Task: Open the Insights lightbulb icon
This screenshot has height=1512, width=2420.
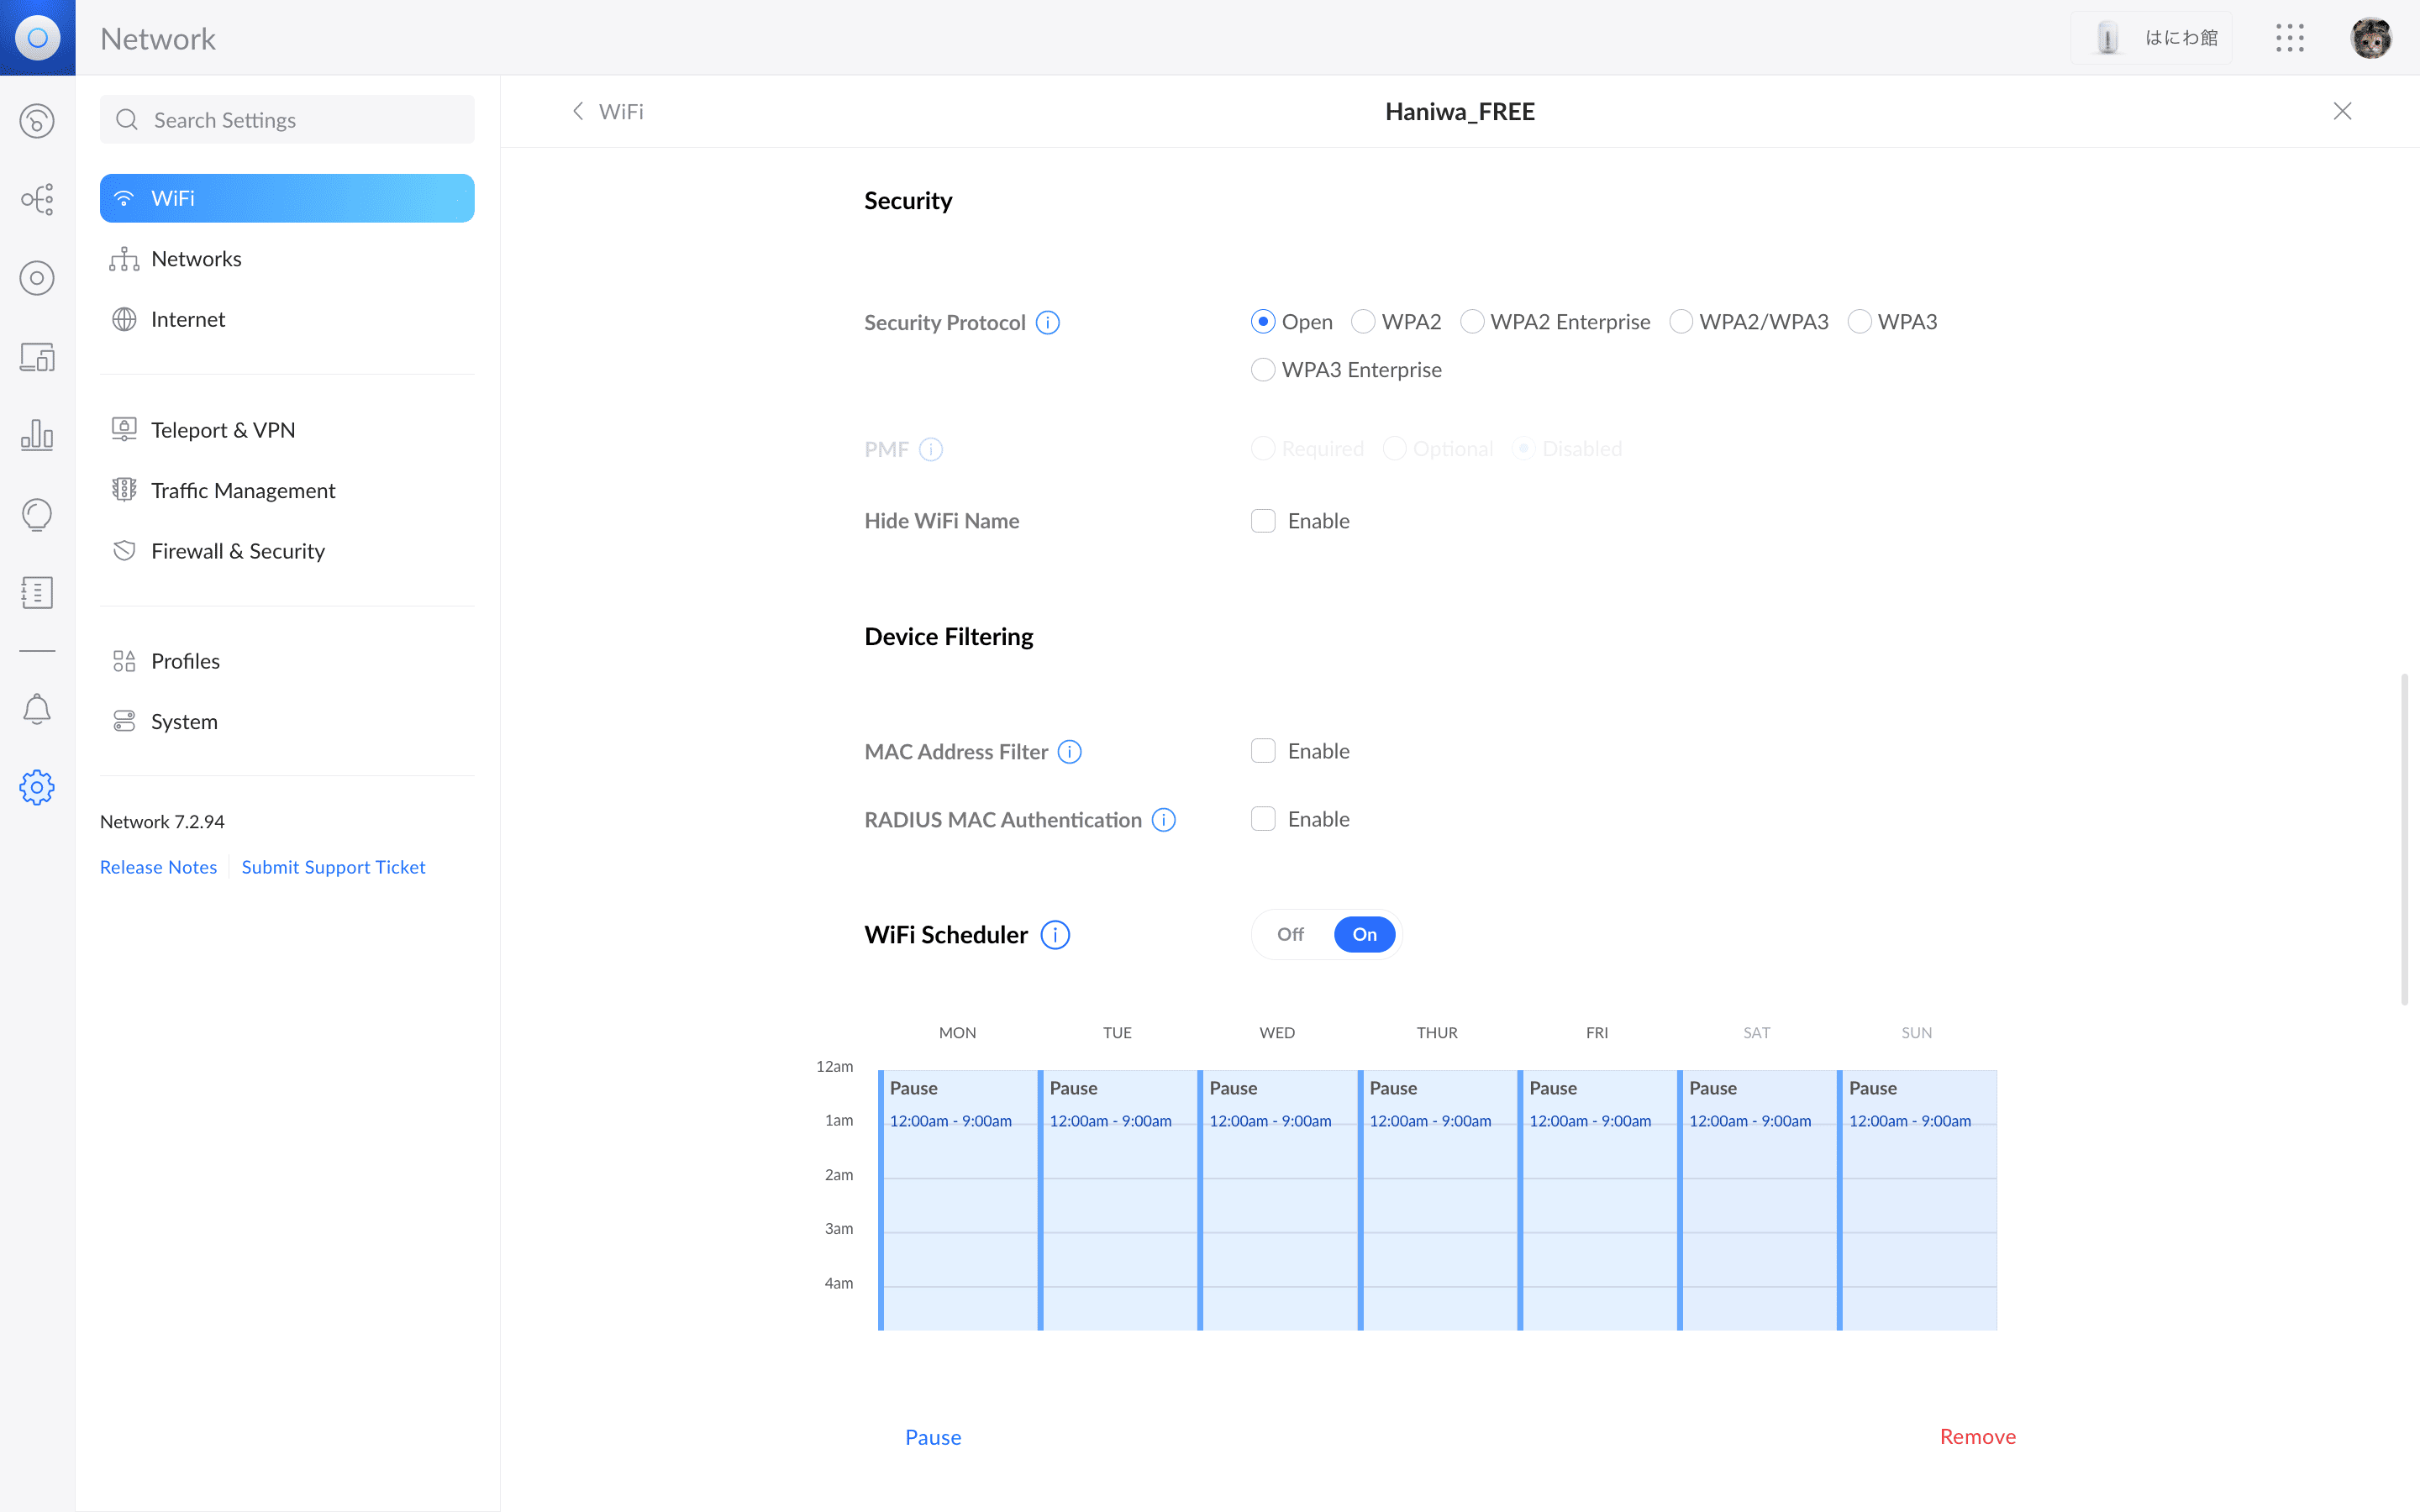Action: [x=37, y=514]
